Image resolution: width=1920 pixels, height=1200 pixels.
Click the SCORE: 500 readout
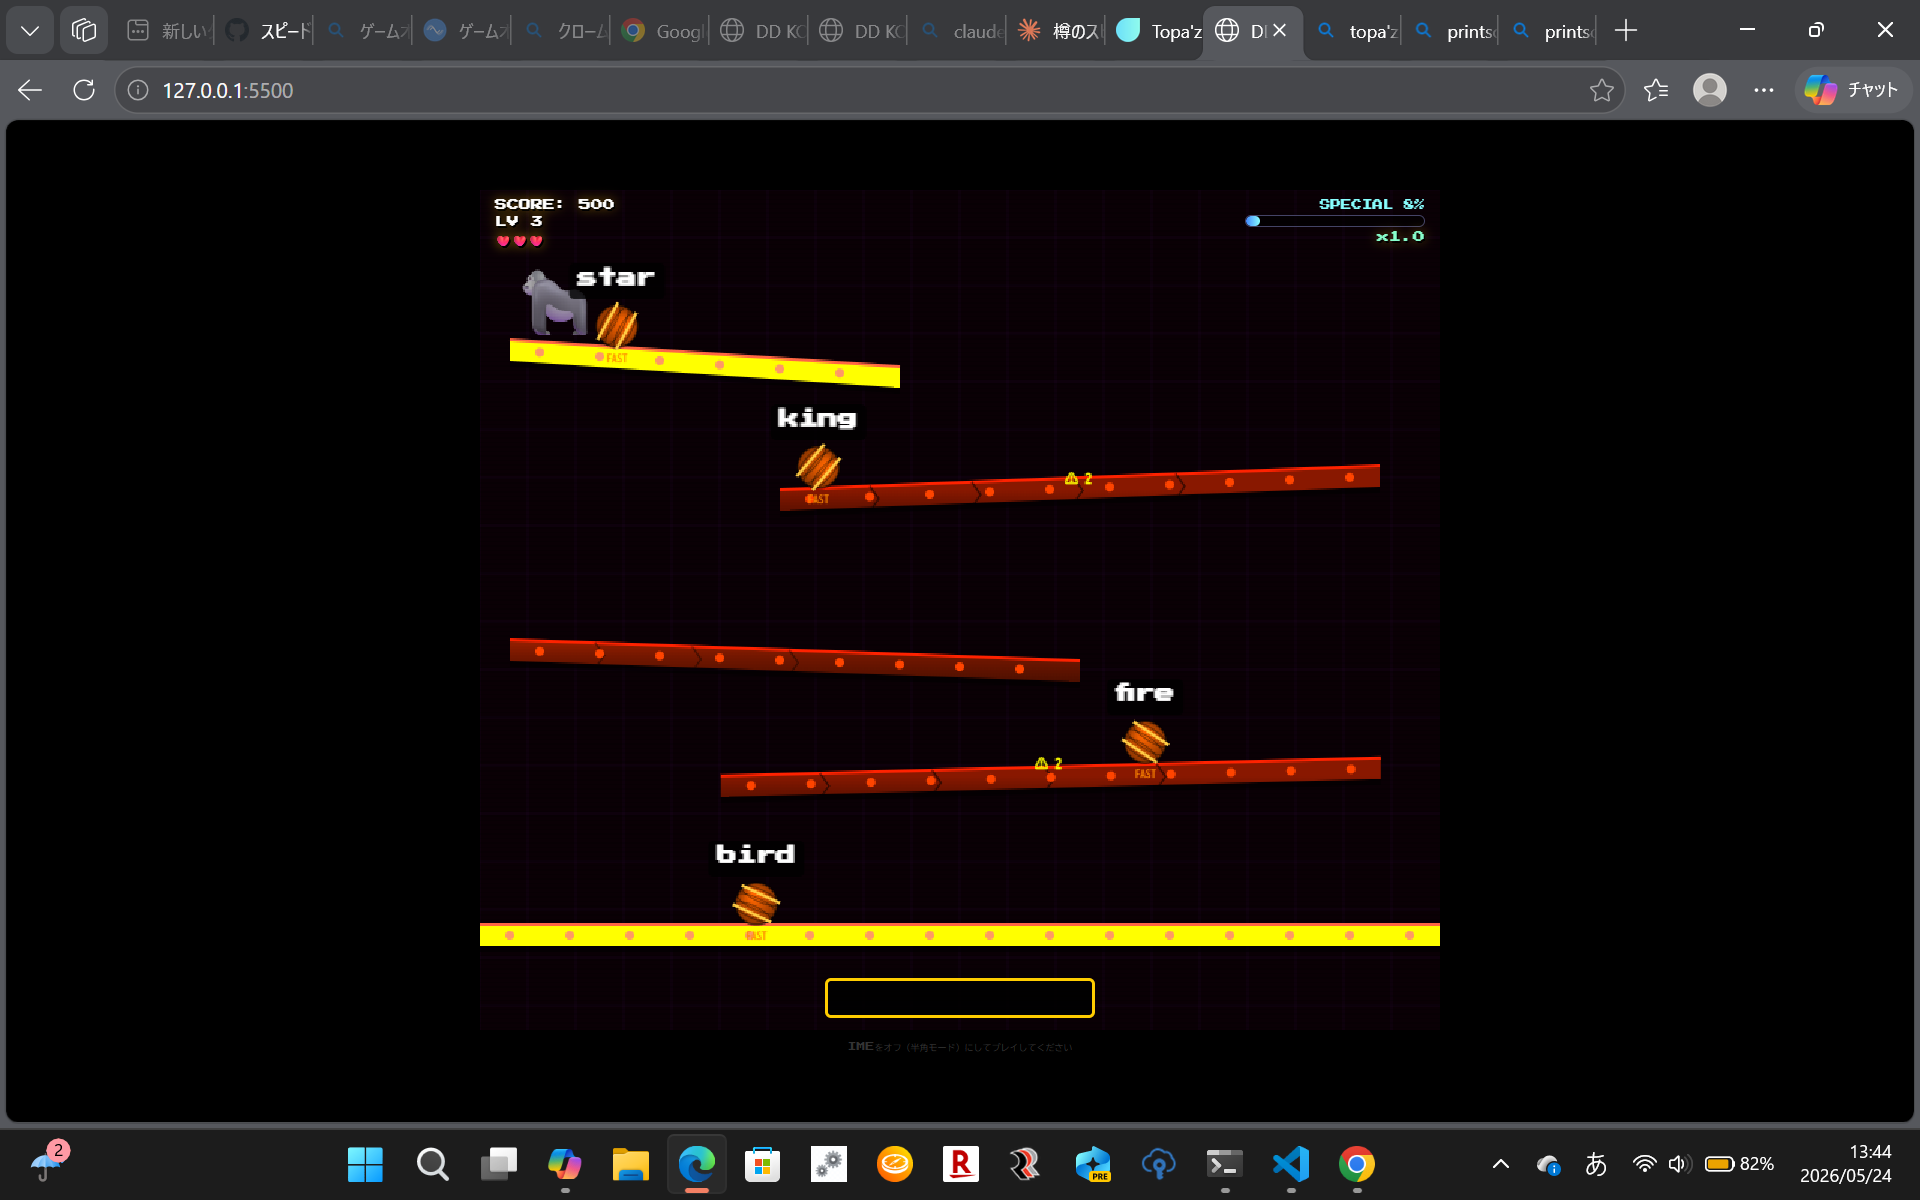coord(554,204)
